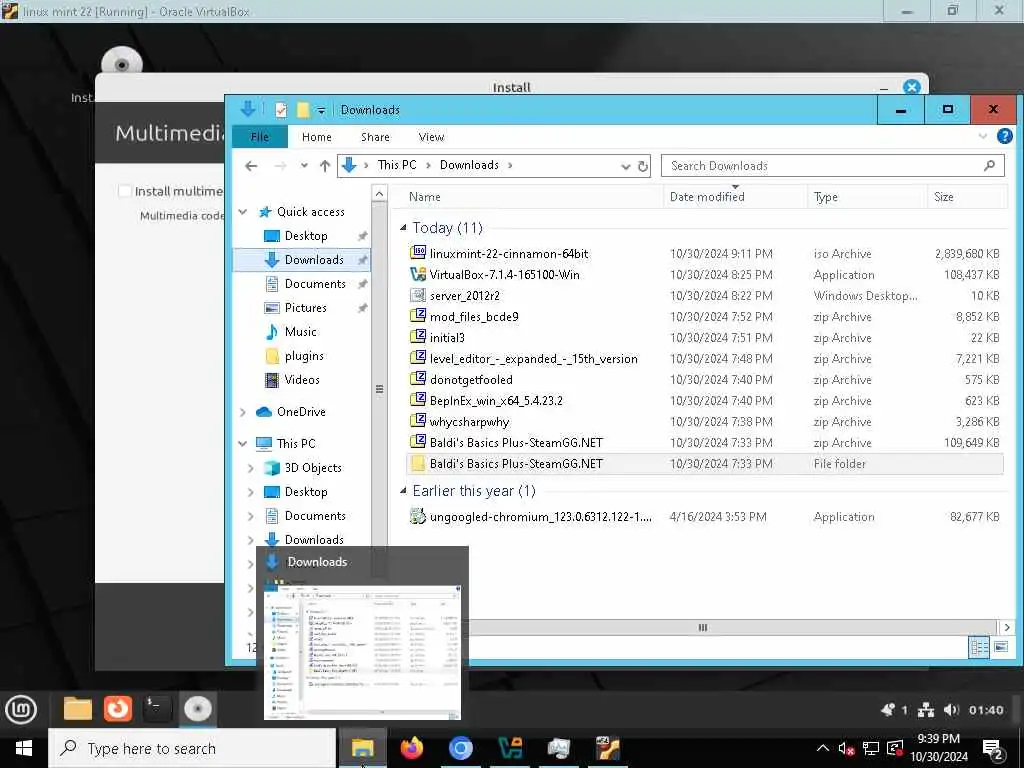
Task: Switch to the Home ribbon tab
Action: 317,136
